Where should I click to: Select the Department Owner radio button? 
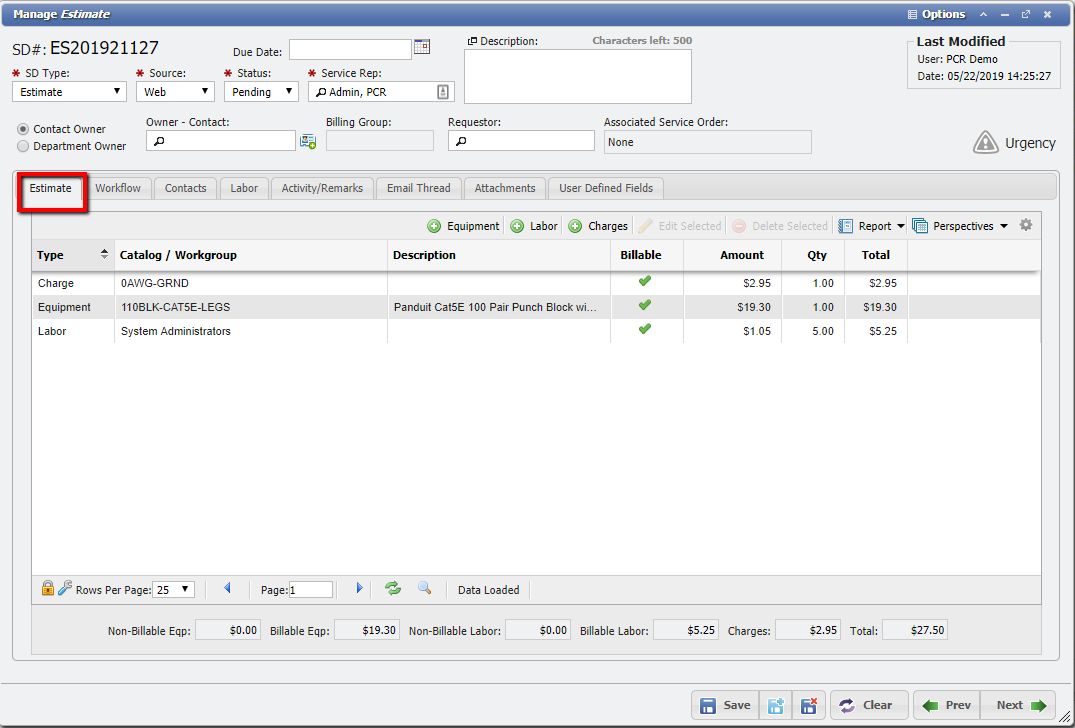23,146
